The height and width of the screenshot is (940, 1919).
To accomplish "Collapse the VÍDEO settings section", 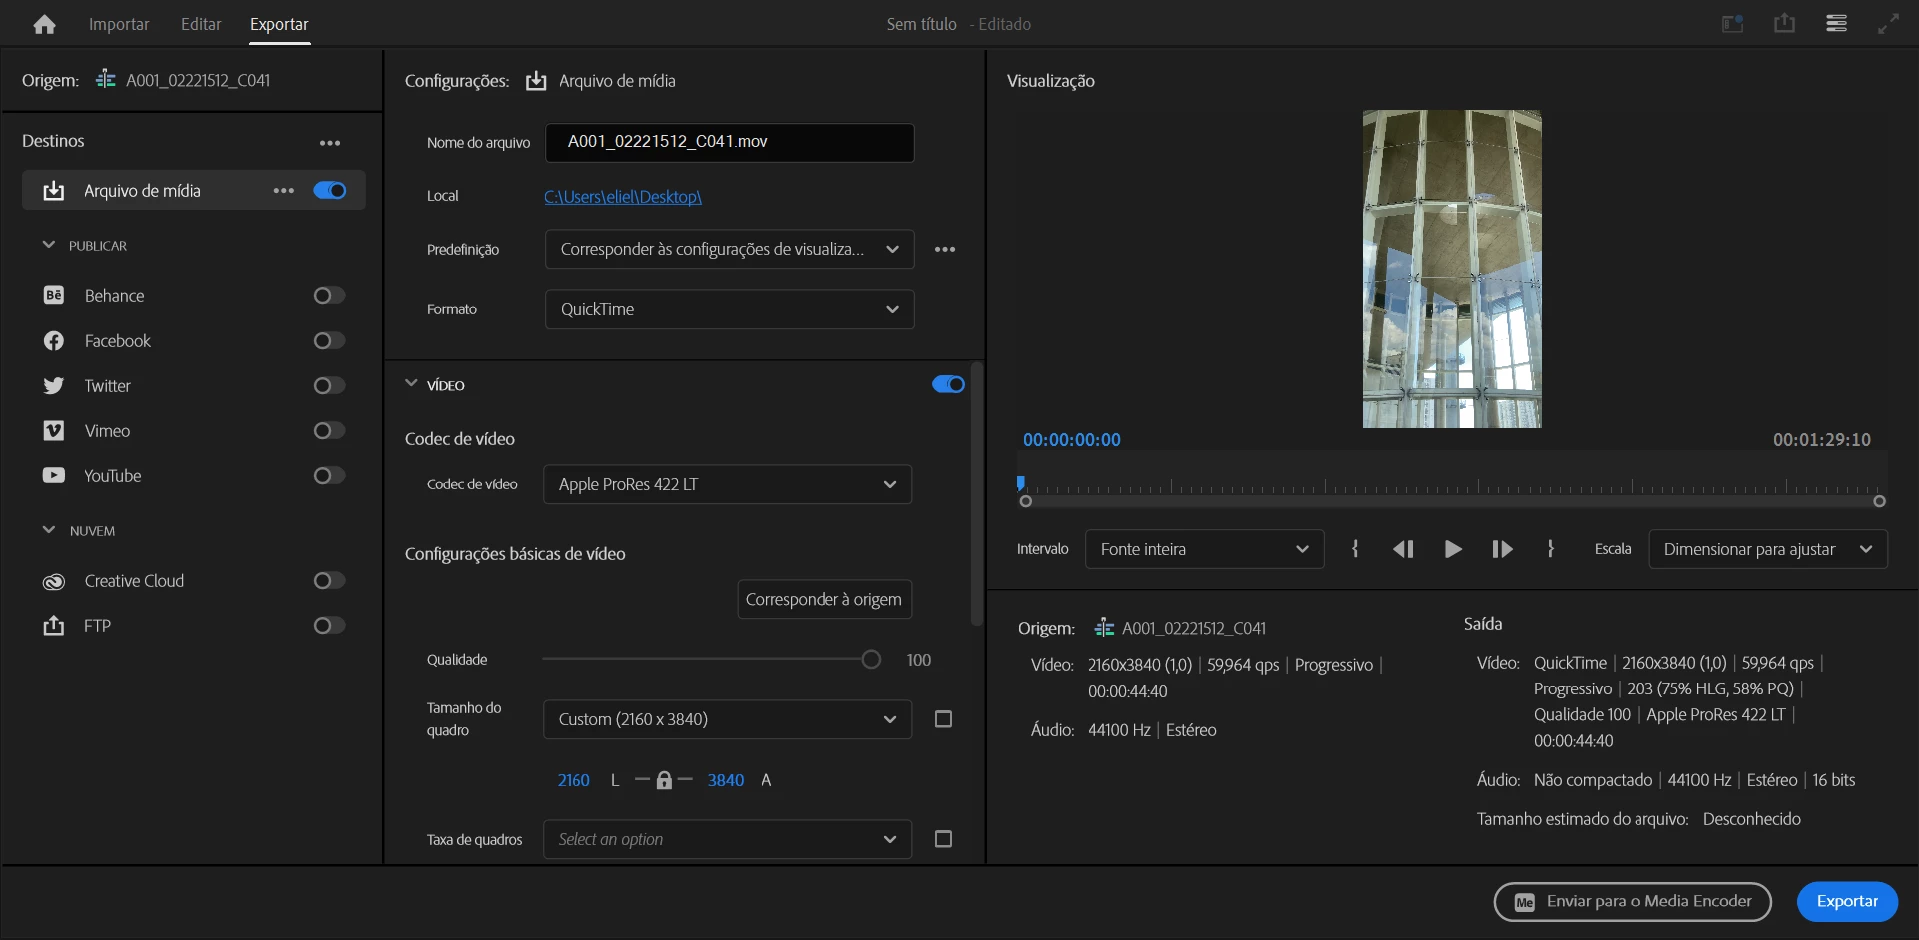I will tap(411, 384).
